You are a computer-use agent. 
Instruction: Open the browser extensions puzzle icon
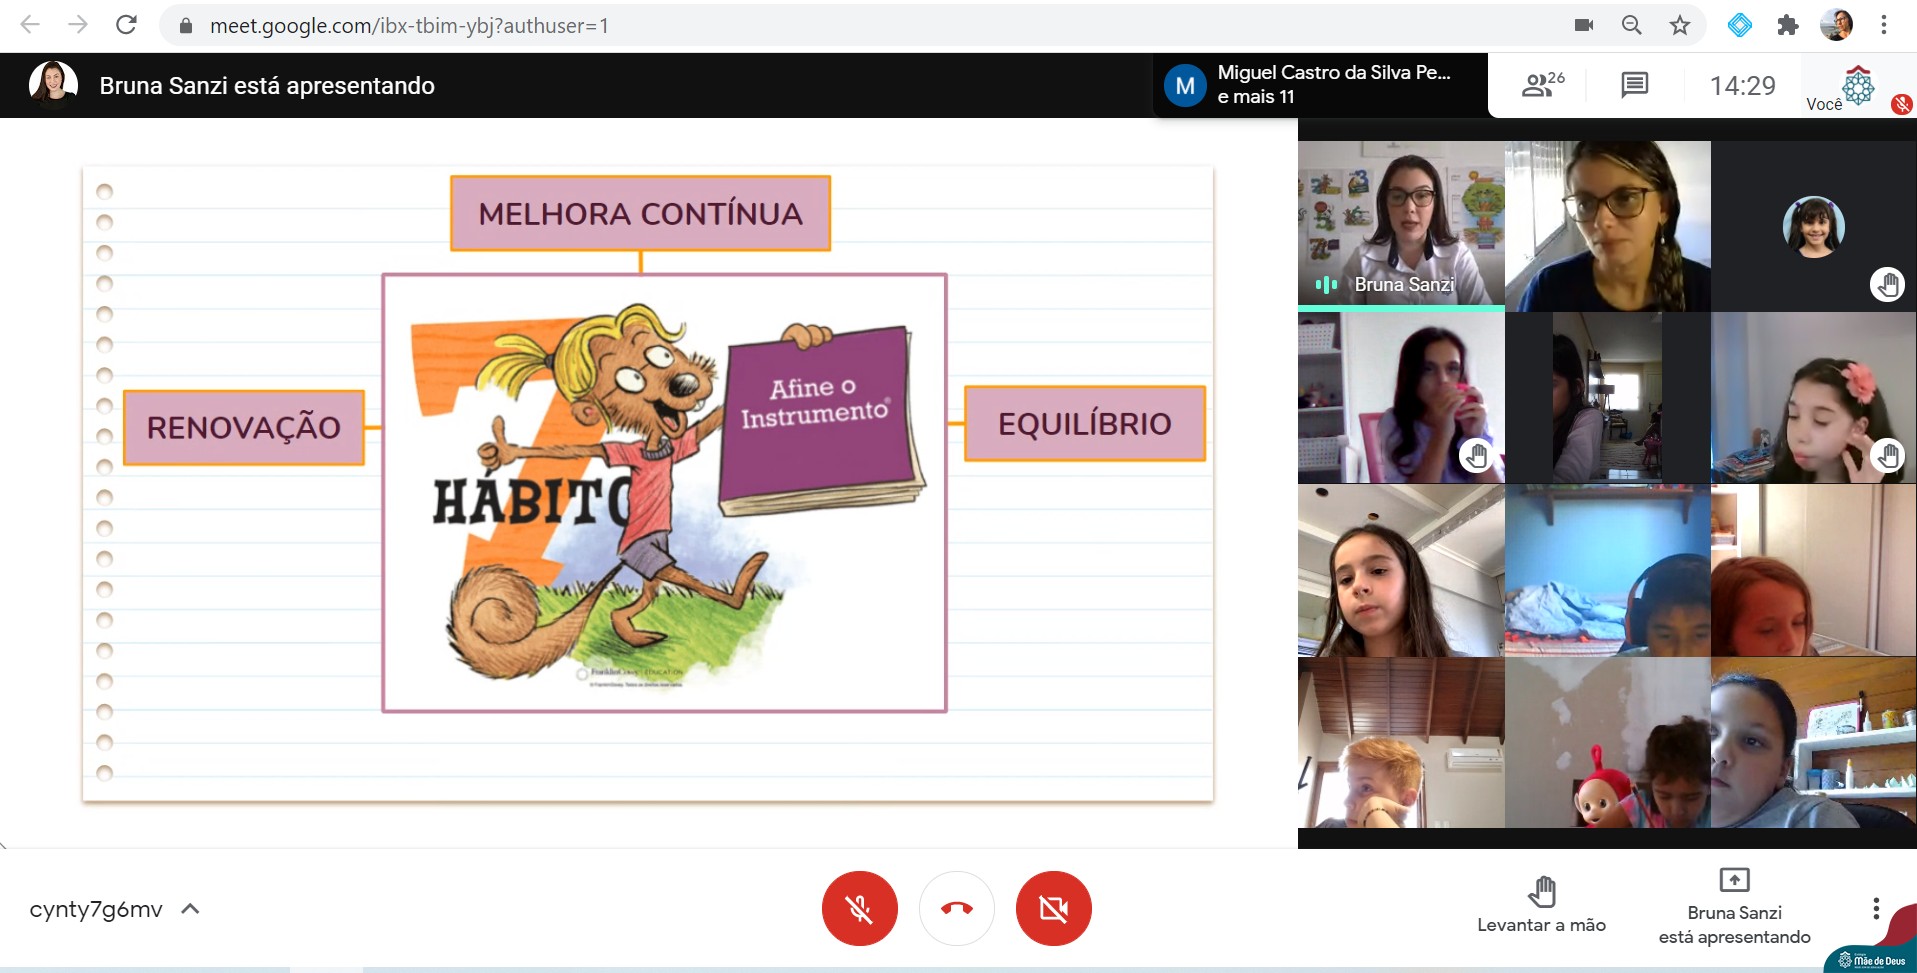coord(1788,25)
